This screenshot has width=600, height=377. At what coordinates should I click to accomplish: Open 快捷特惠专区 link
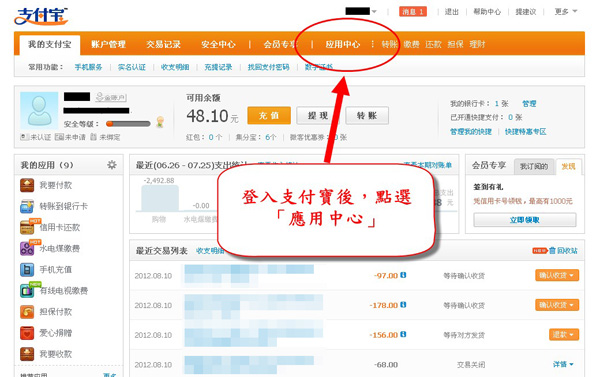coord(525,132)
